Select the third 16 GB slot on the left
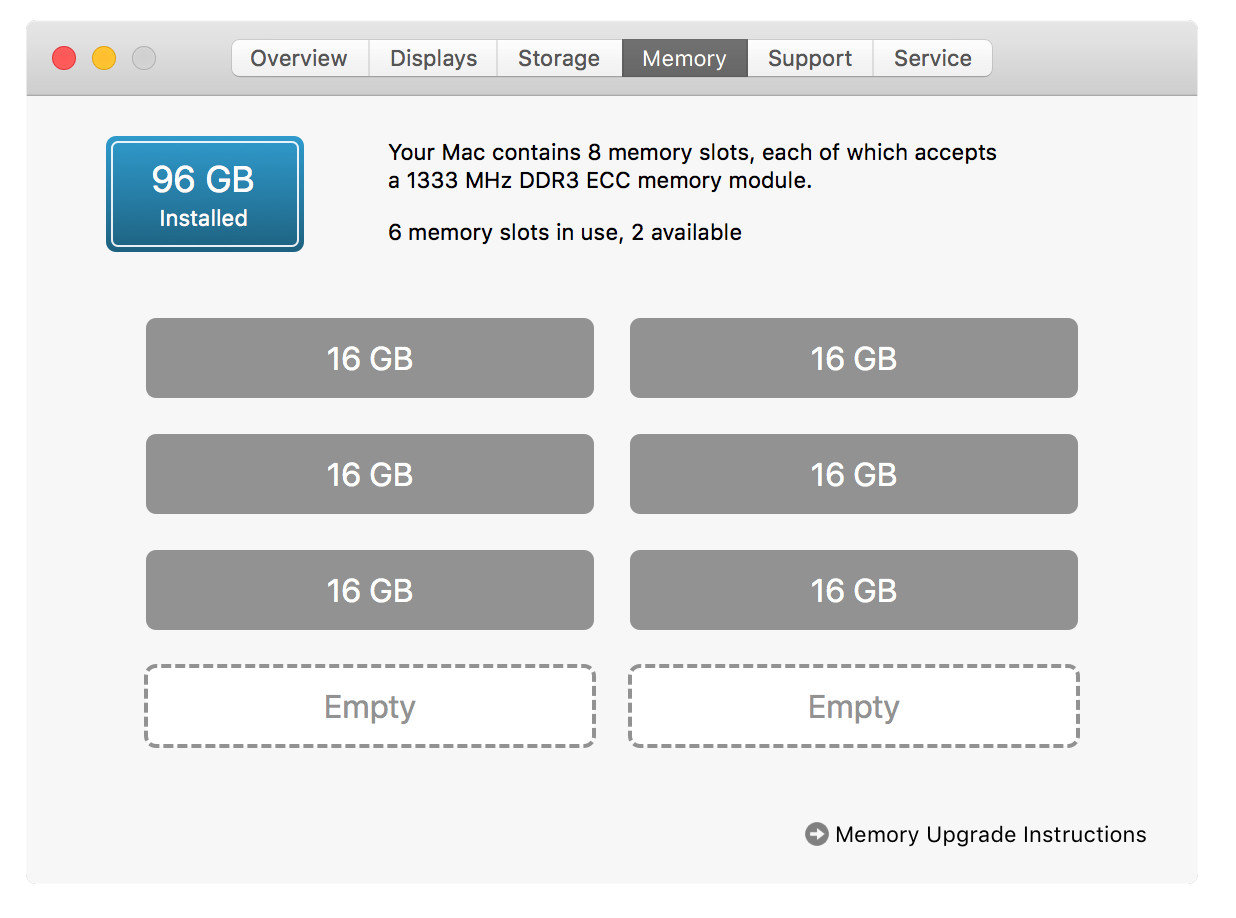Image resolution: width=1236 pixels, height=918 pixels. (370, 590)
